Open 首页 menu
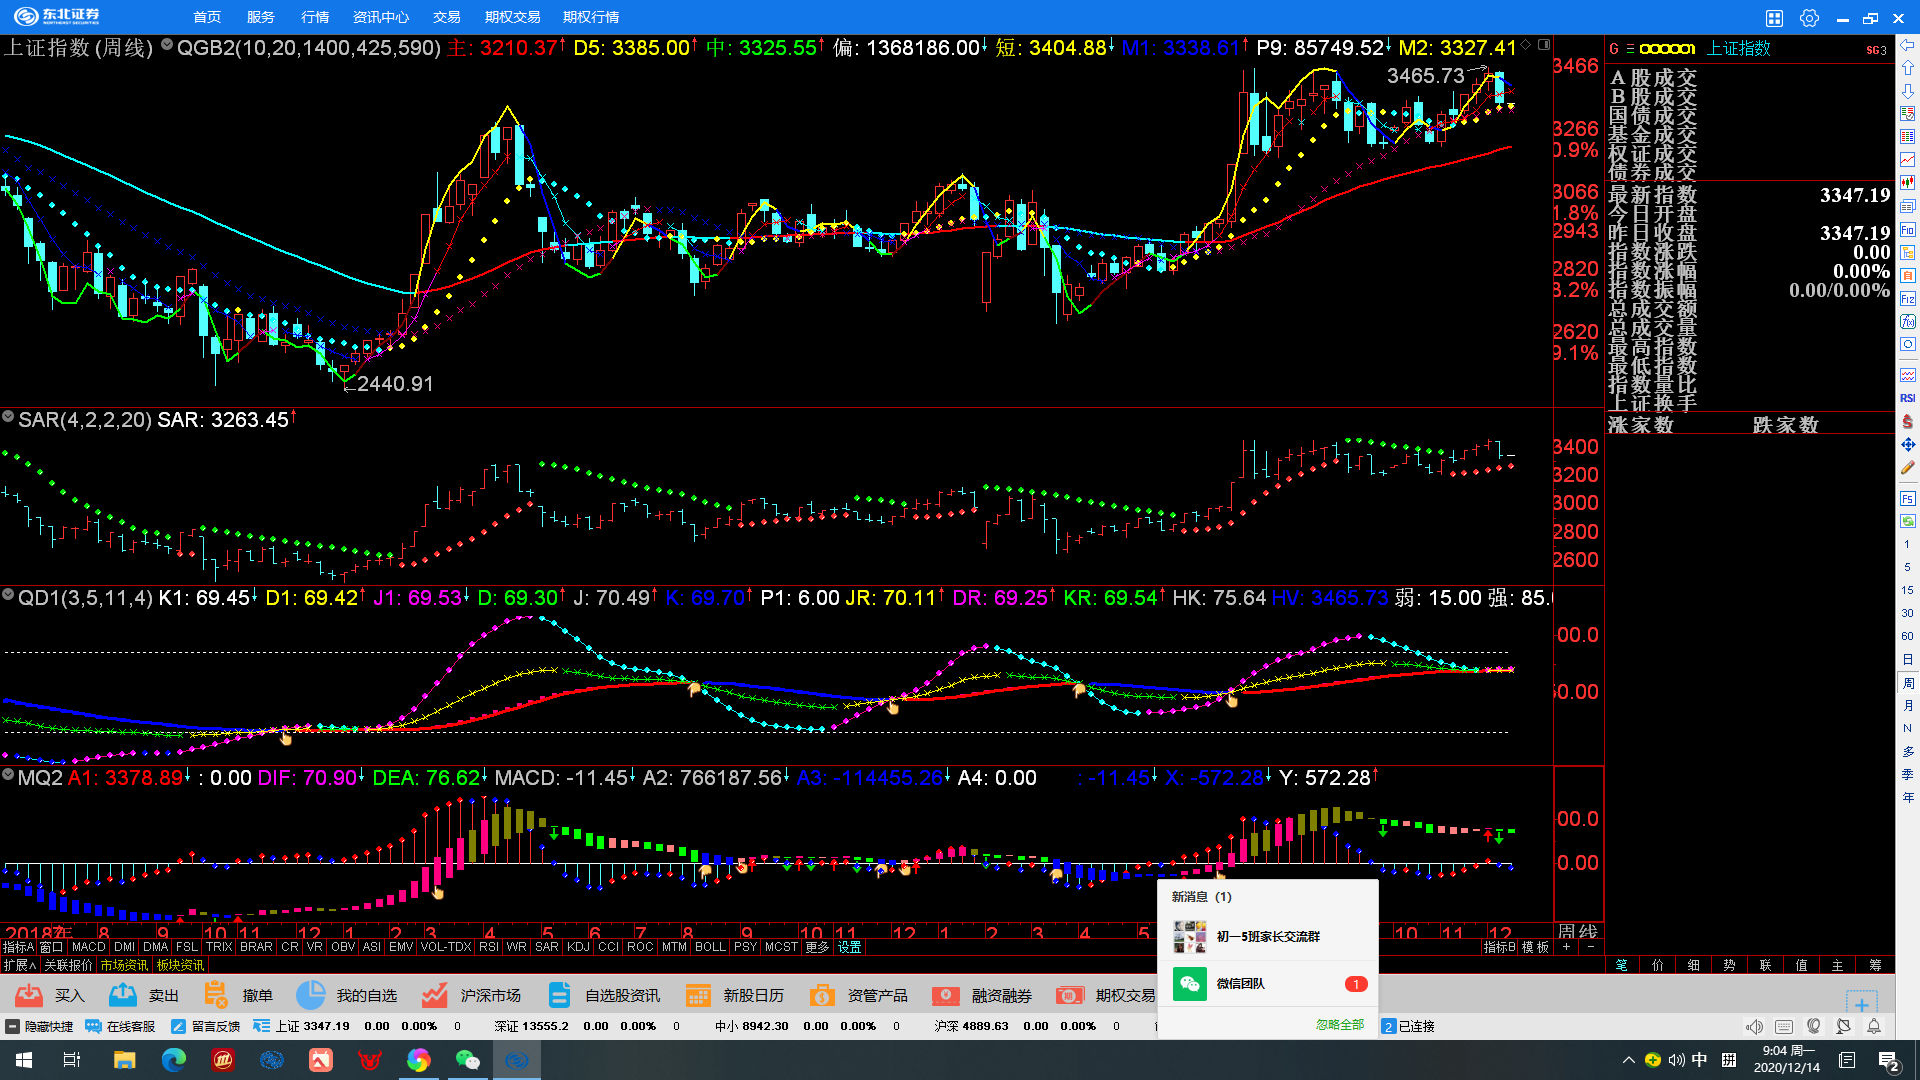1920x1080 pixels. [207, 17]
